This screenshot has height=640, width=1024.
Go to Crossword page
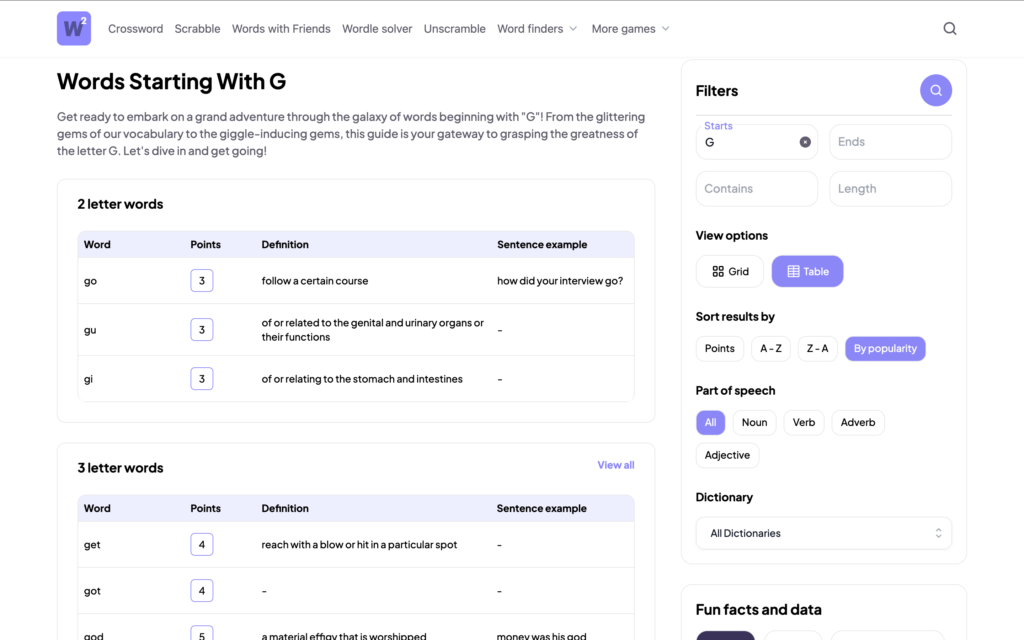tap(135, 29)
